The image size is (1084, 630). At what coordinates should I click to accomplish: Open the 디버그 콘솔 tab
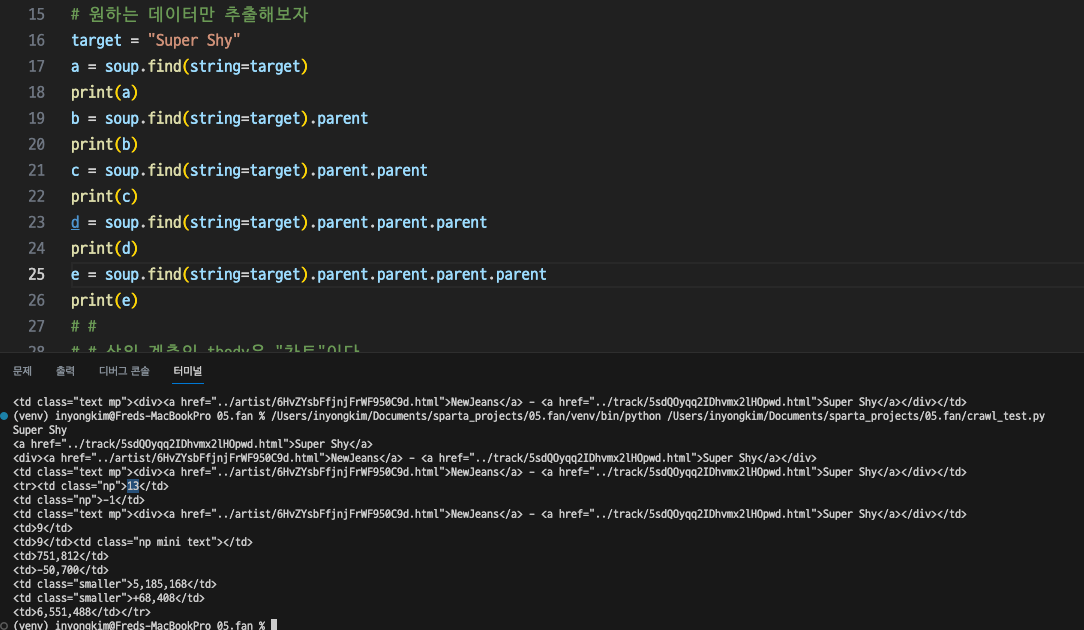(x=124, y=371)
